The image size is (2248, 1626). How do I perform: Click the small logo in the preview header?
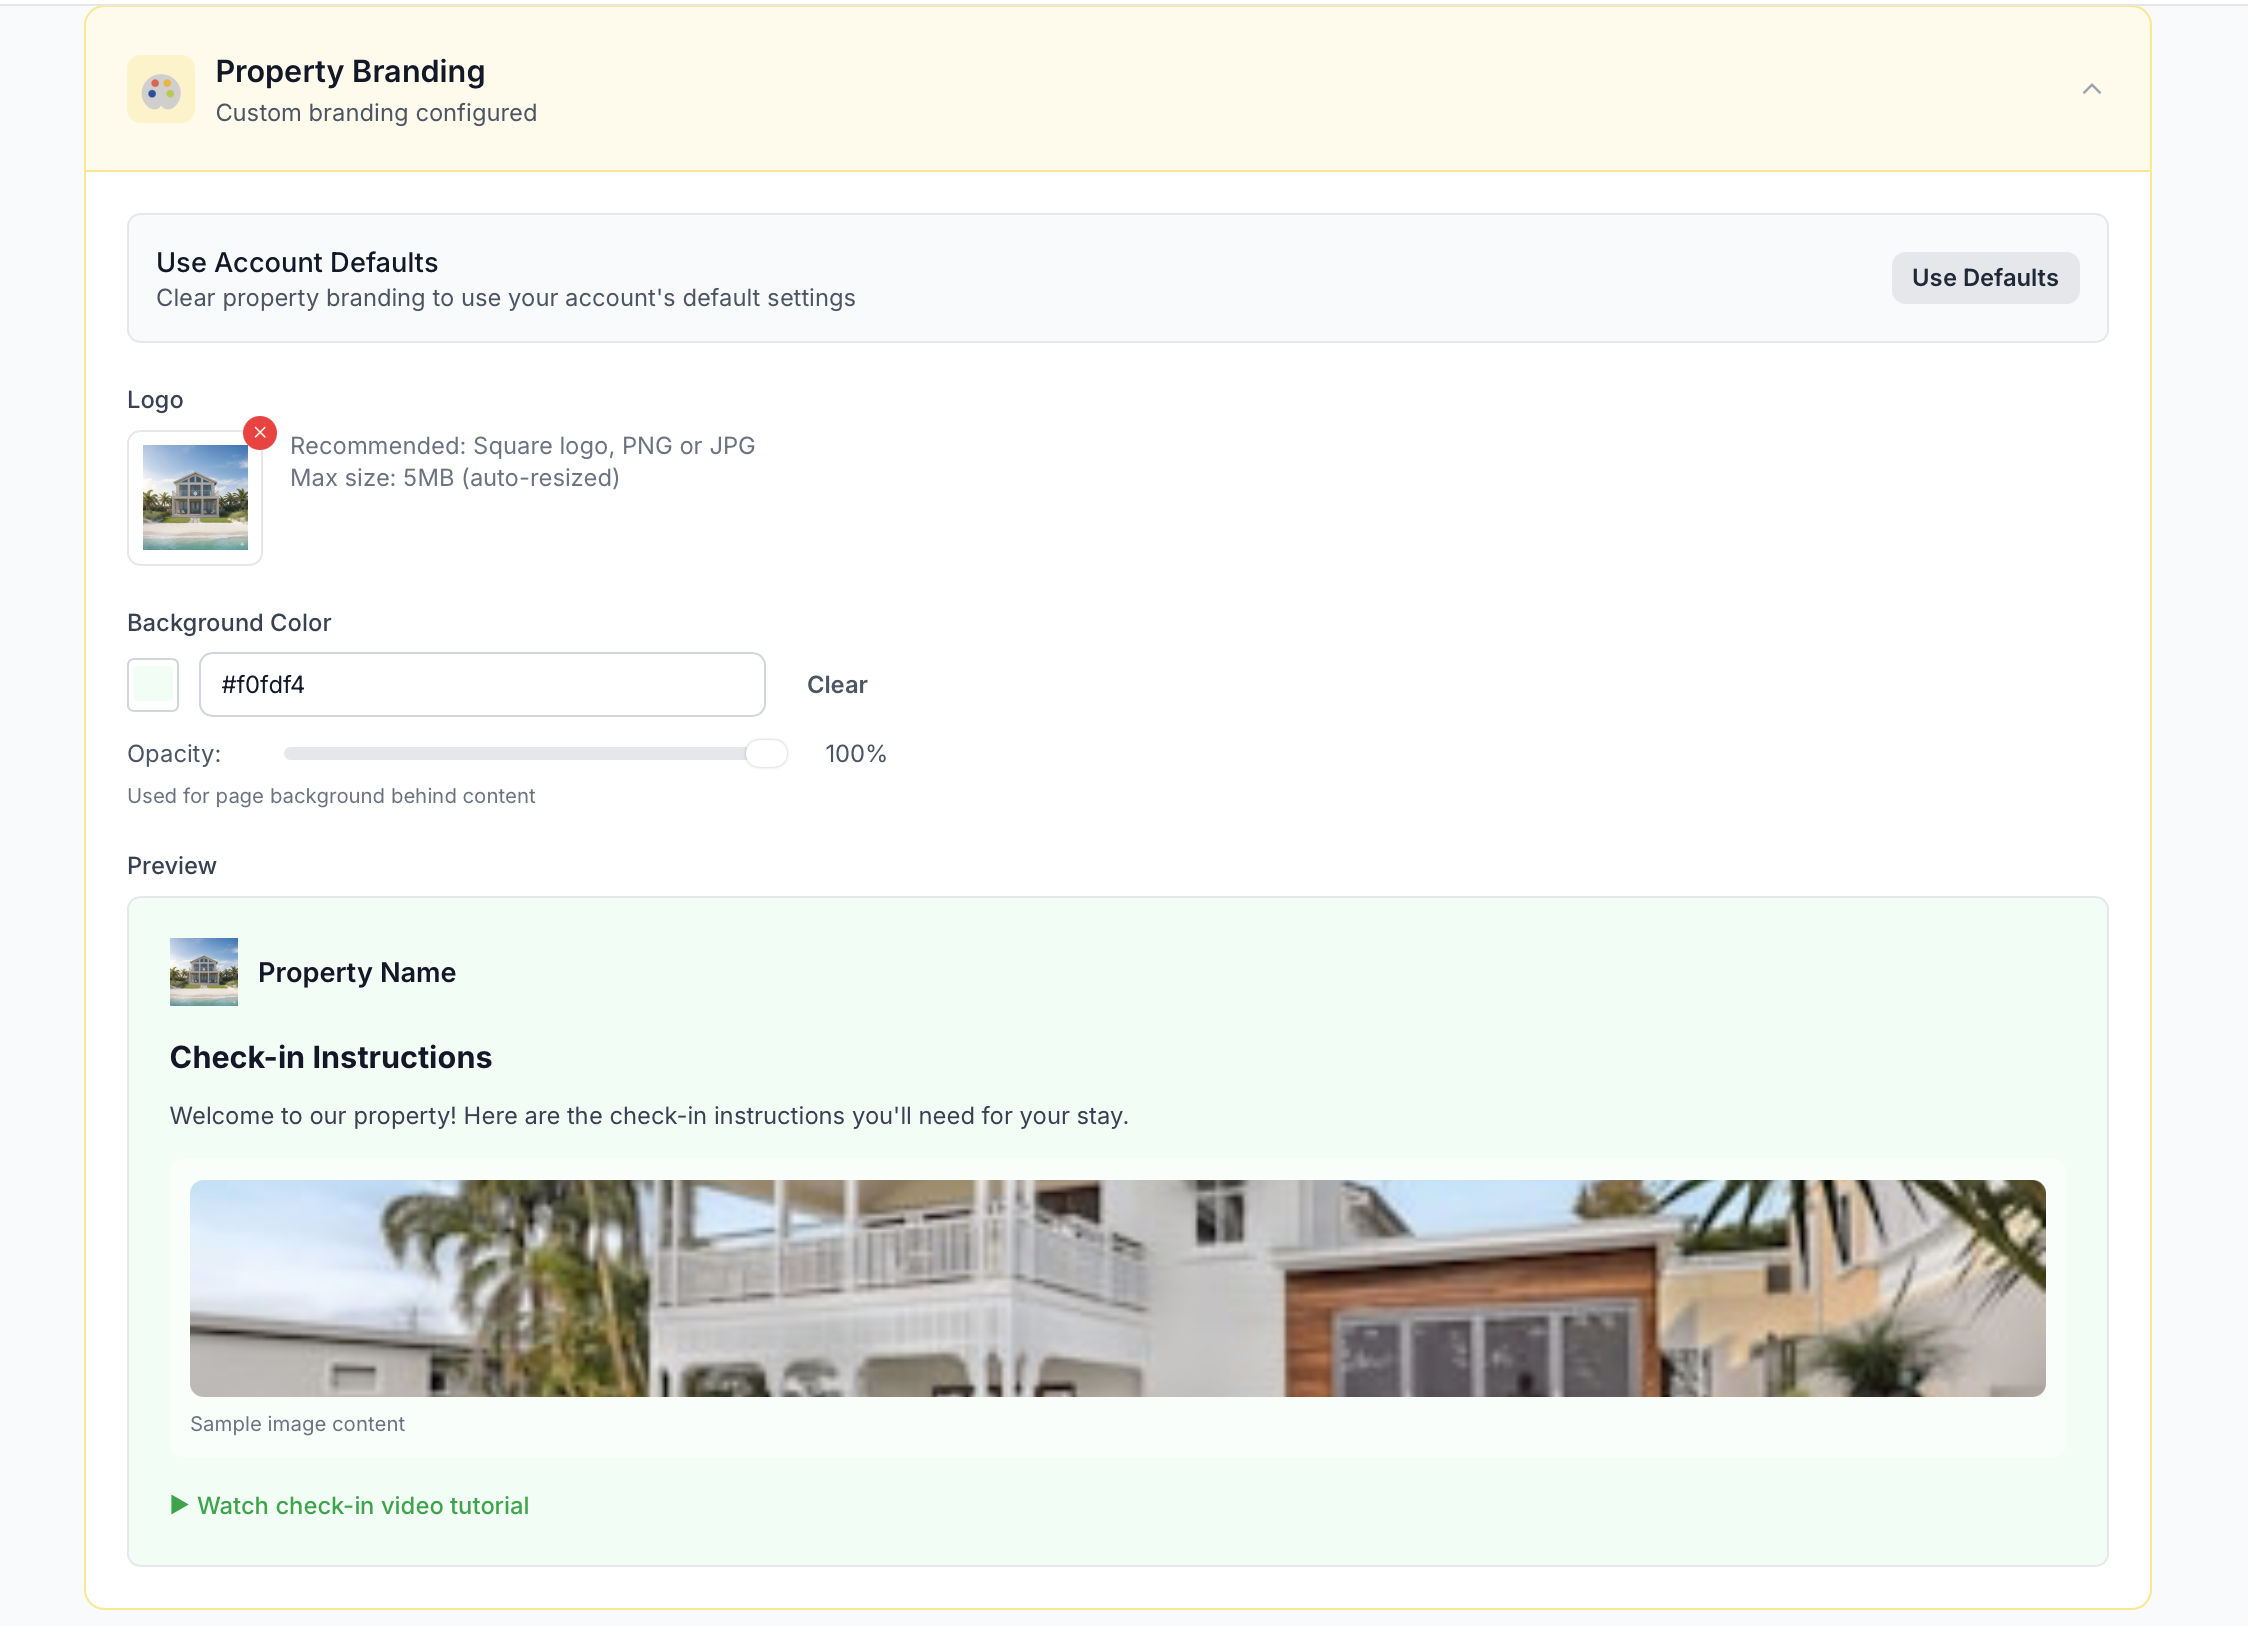(x=204, y=972)
